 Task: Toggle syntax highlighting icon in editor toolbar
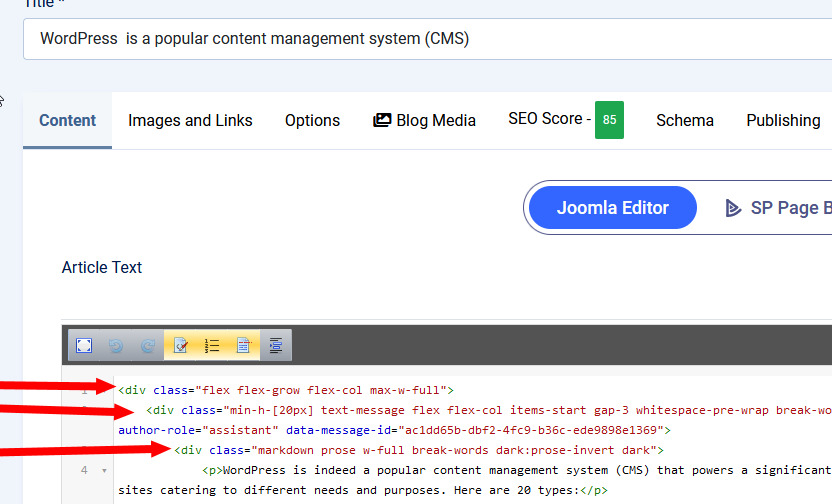tap(181, 345)
